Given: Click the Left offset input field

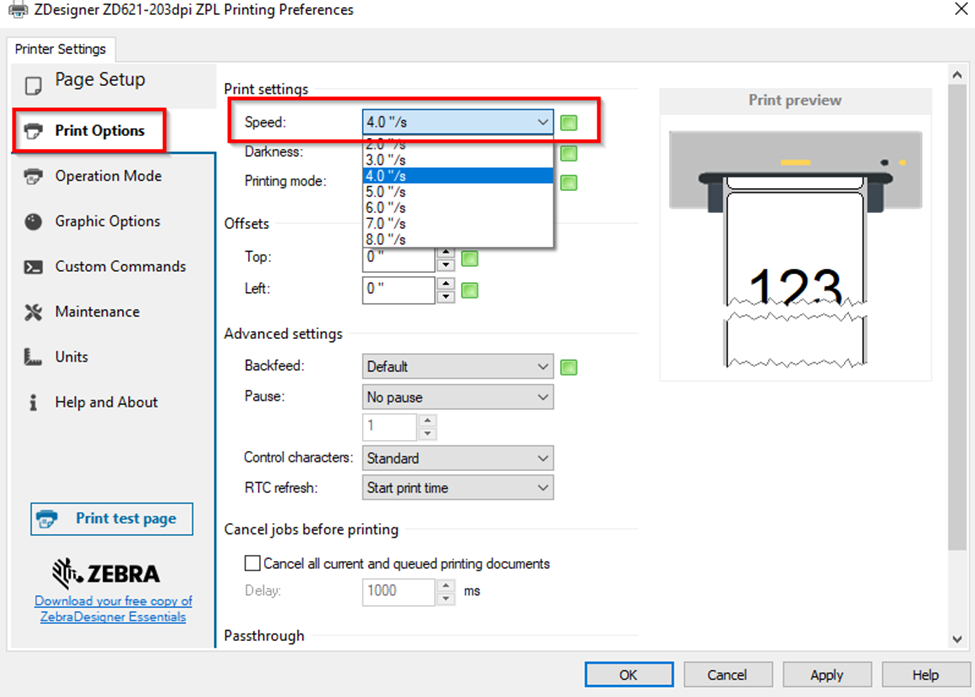Looking at the screenshot, I should click(x=399, y=290).
